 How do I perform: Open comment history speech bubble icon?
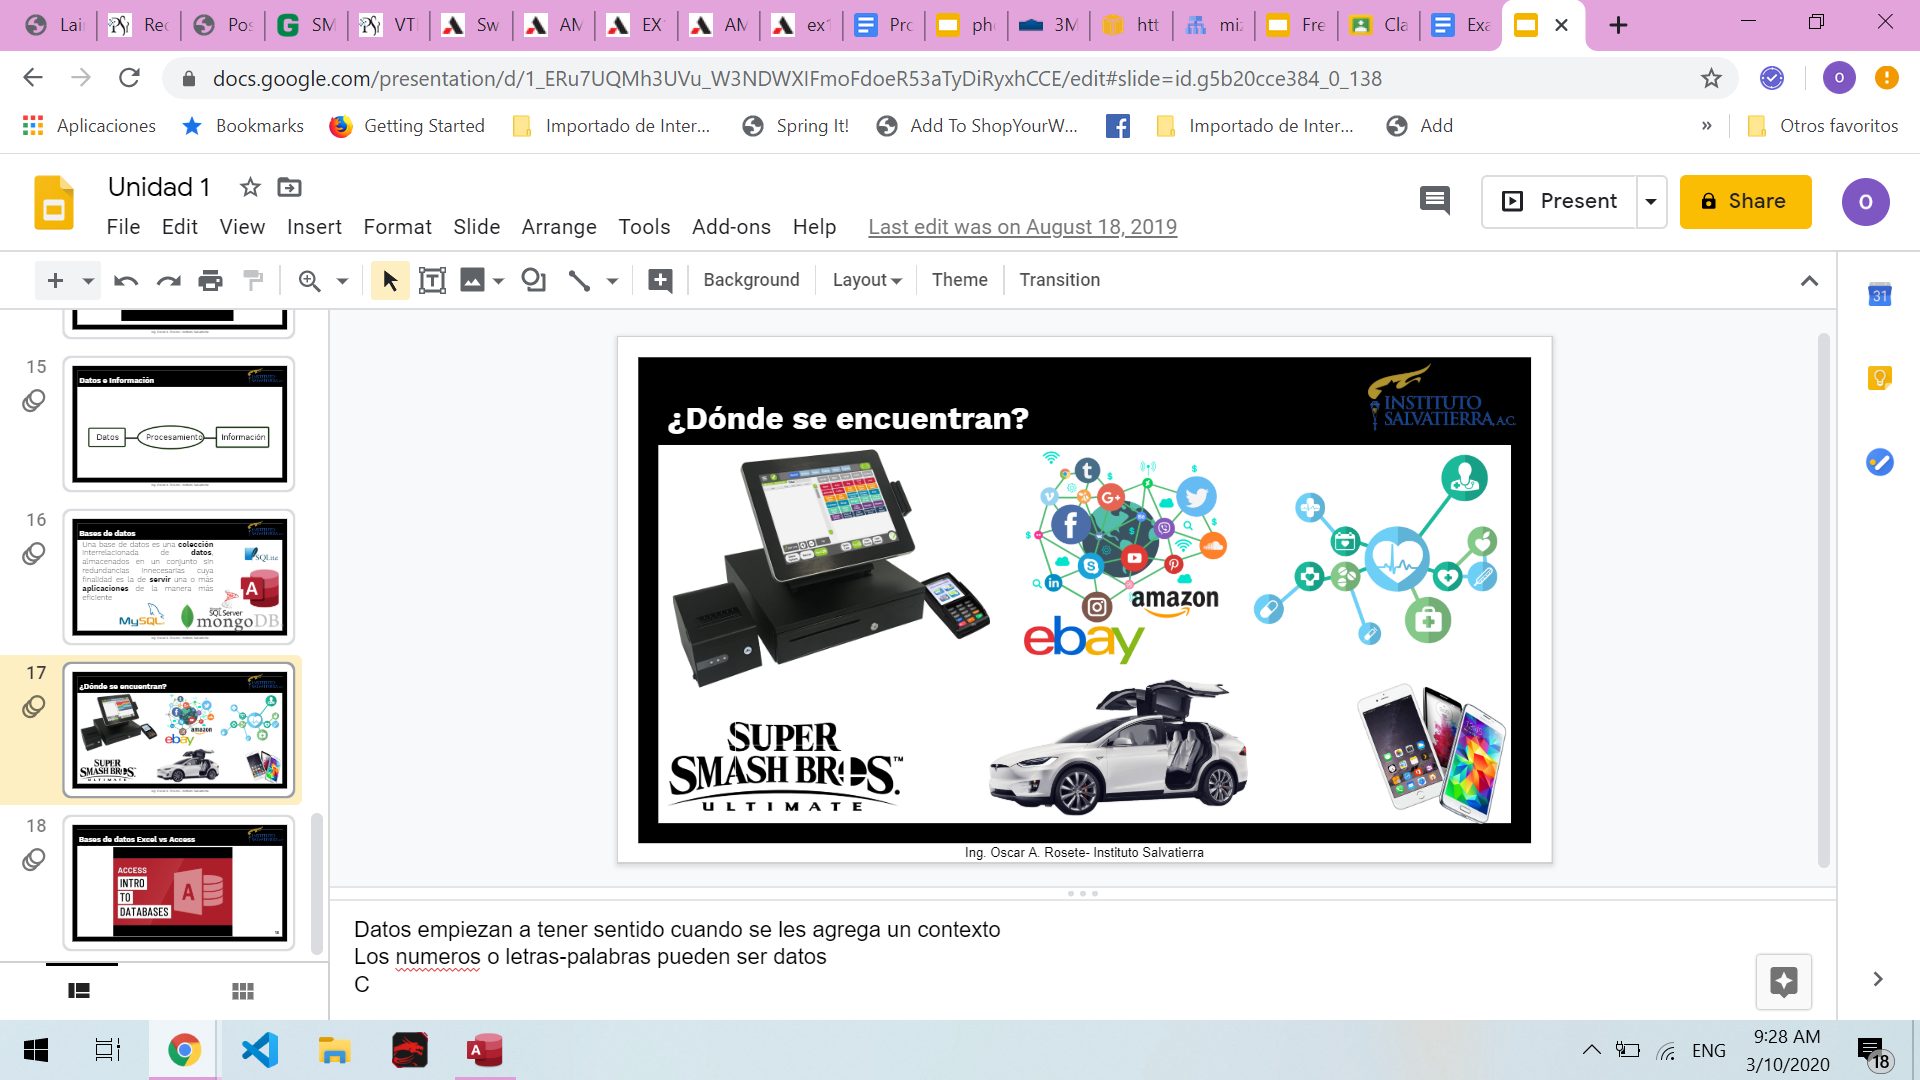pyautogui.click(x=1434, y=201)
